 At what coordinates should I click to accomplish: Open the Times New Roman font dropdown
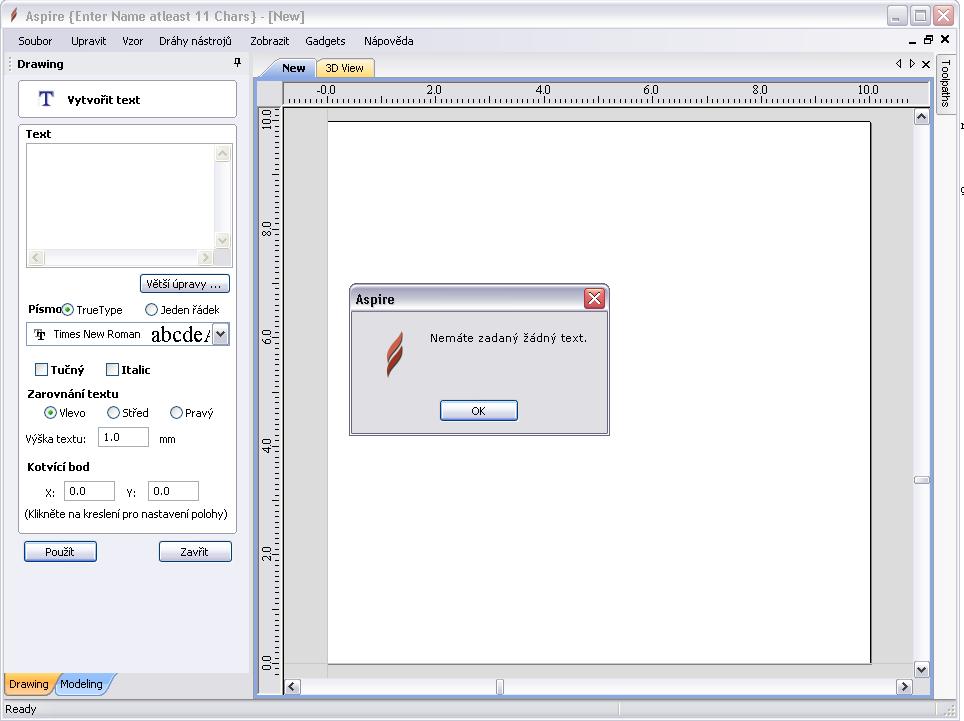click(x=220, y=334)
